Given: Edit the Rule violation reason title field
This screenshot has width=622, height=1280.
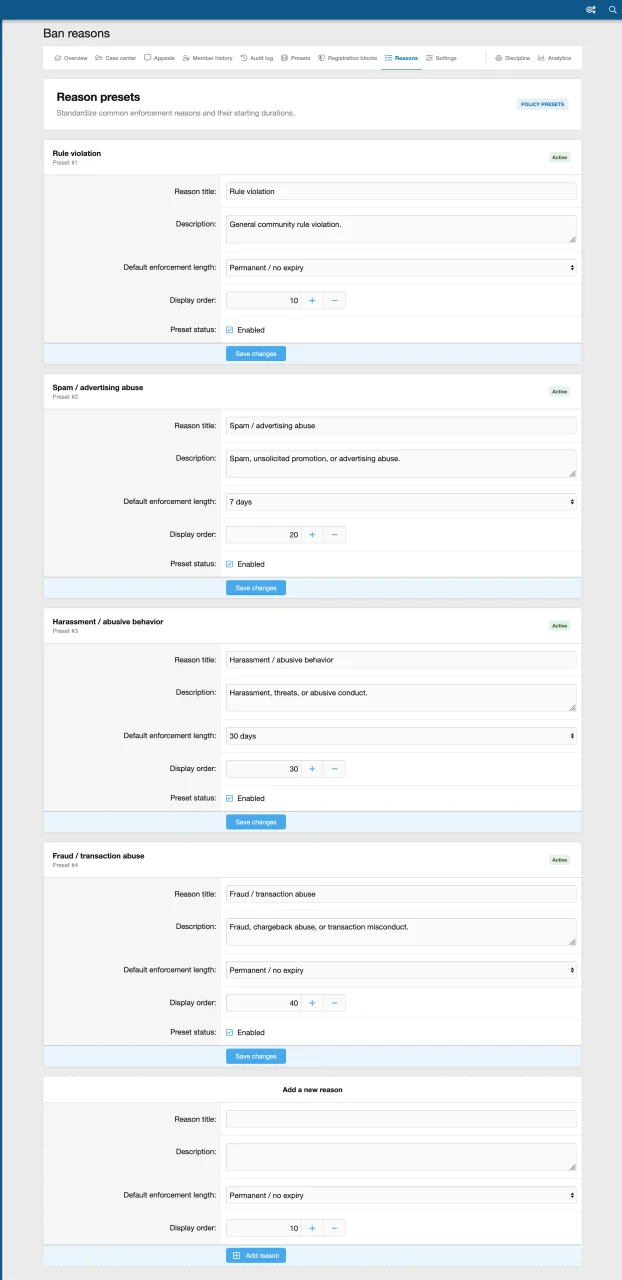Looking at the screenshot, I should (401, 191).
